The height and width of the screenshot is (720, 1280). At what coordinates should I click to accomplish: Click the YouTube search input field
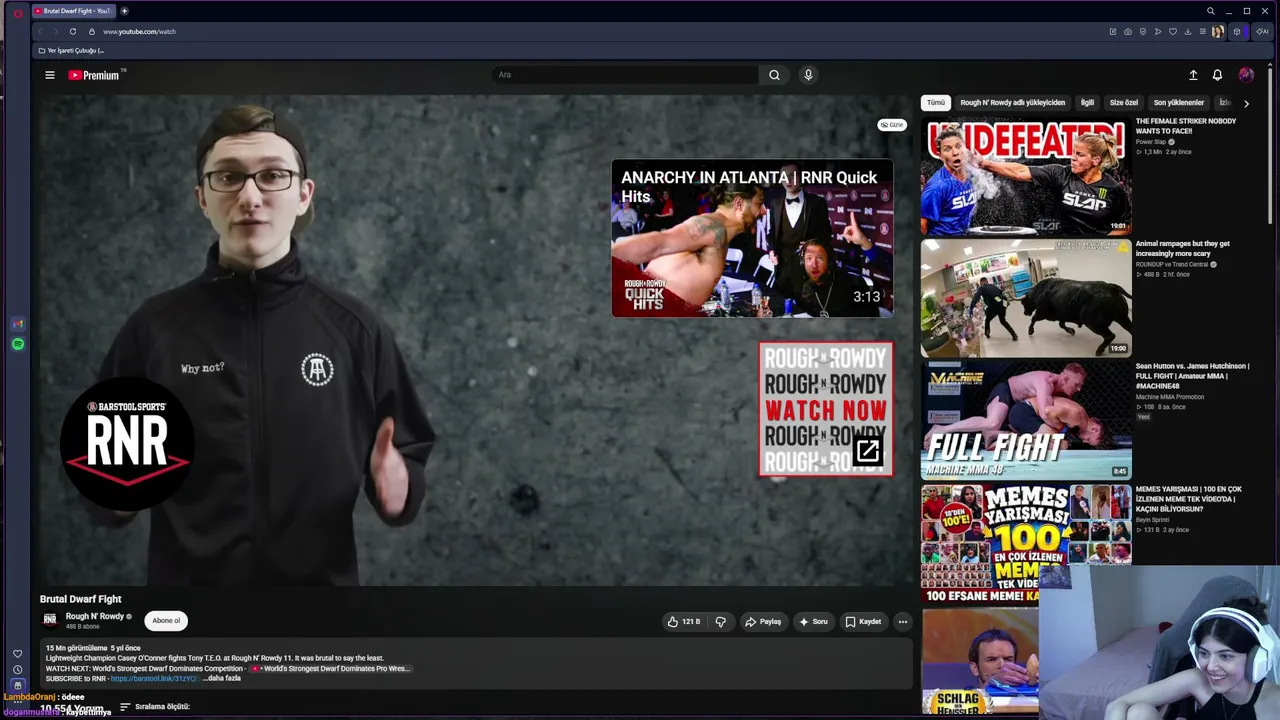click(x=625, y=75)
